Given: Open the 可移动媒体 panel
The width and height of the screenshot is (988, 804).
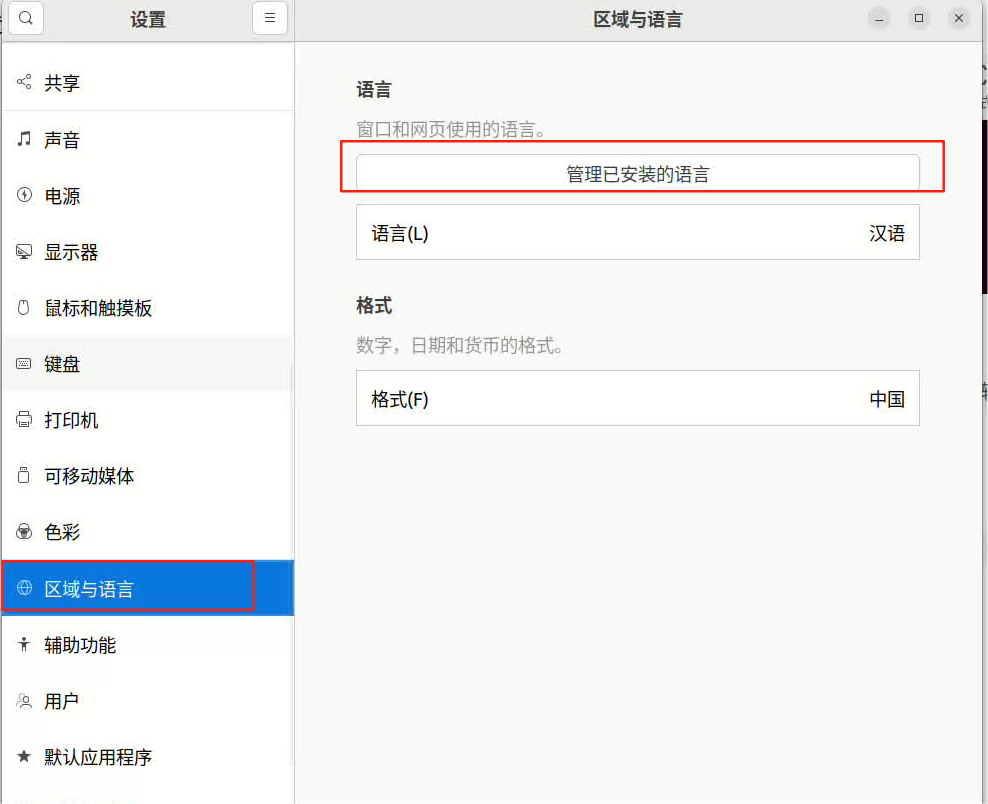Looking at the screenshot, I should [x=148, y=476].
